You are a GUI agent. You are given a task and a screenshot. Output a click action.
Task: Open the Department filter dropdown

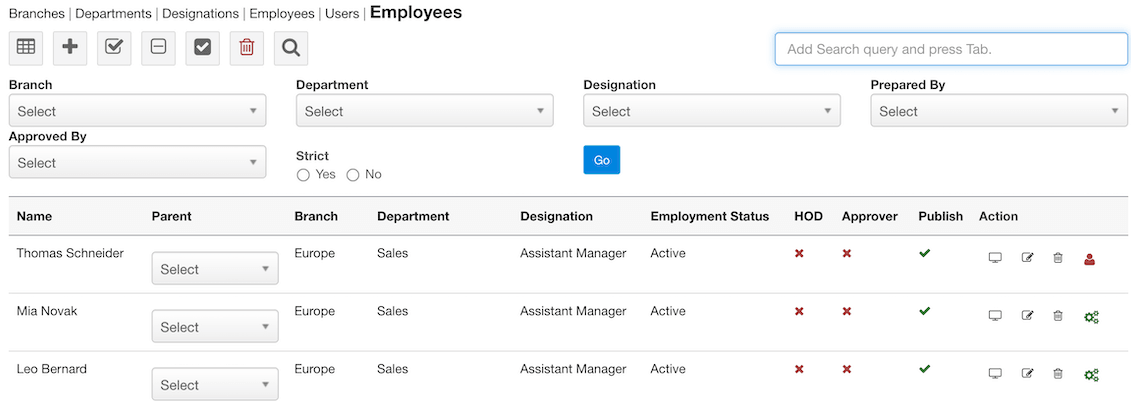pyautogui.click(x=424, y=111)
